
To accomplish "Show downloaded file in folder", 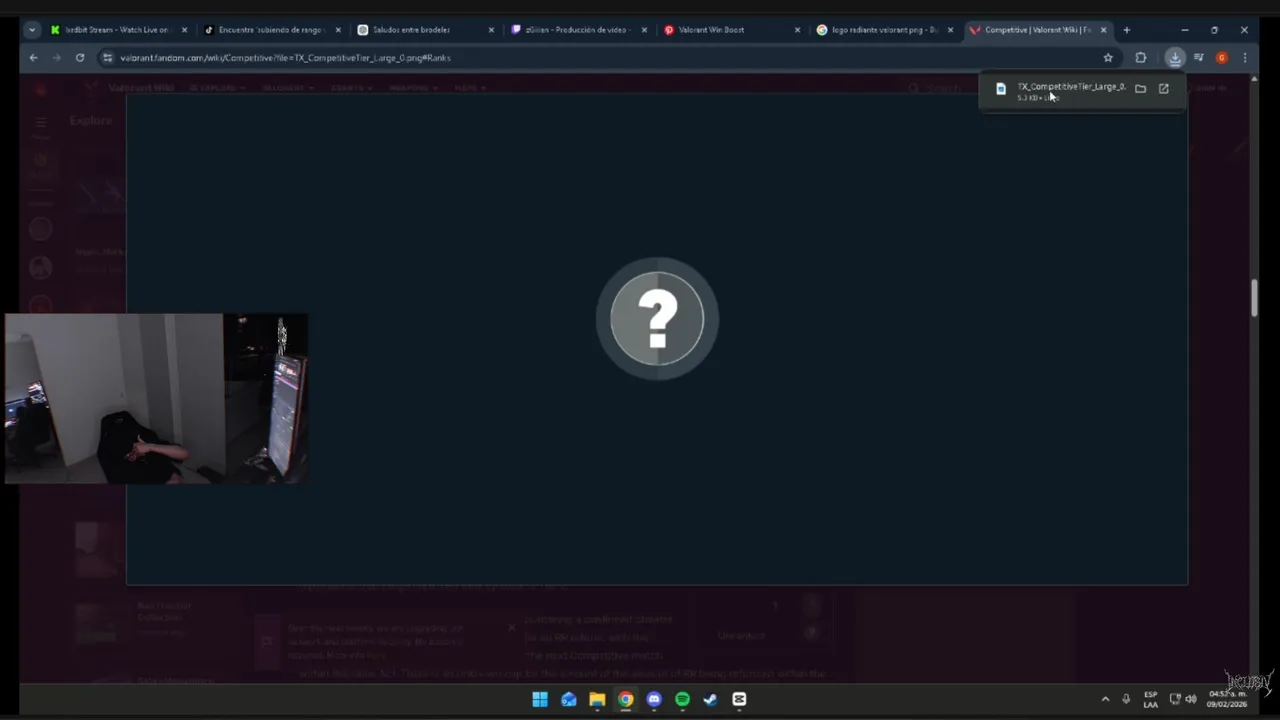I will 1140,89.
